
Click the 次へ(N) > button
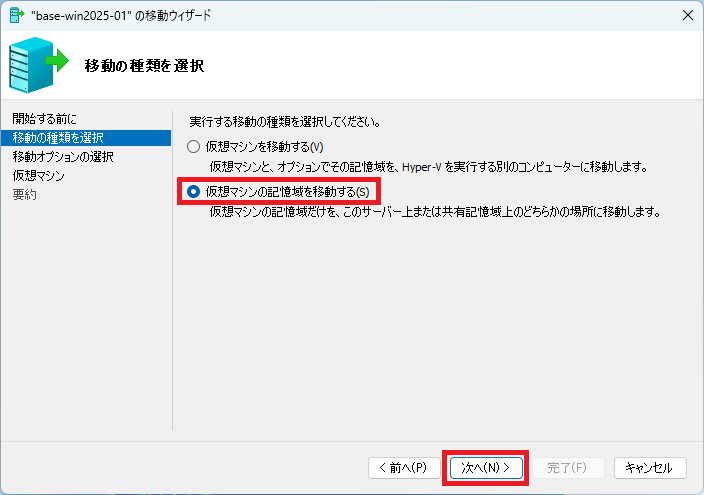[486, 468]
